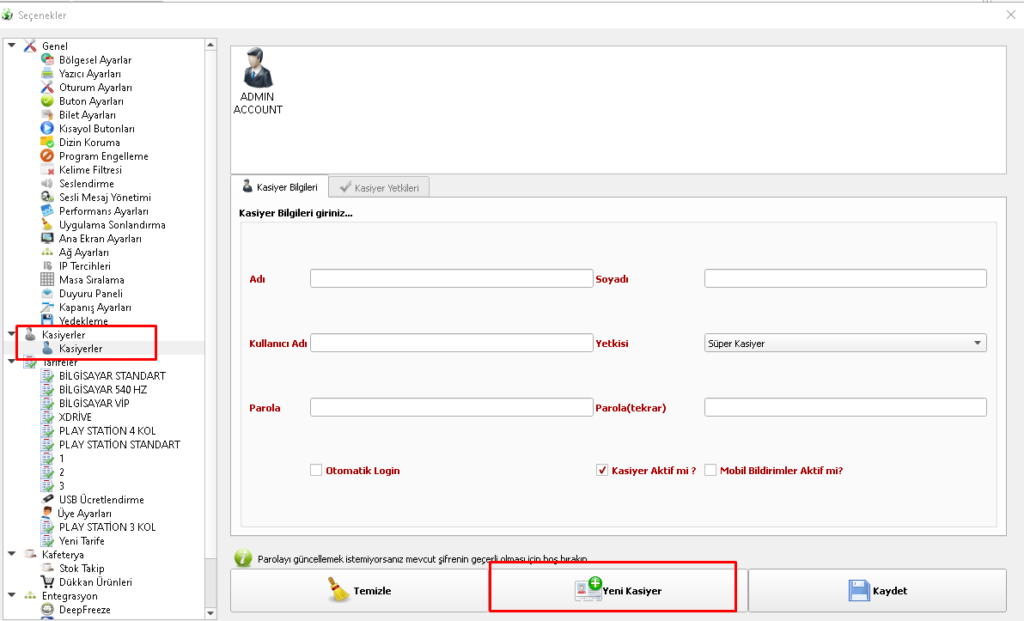Viewport: 1024px width, 621px height.
Task: Click the Kaydet floppy disk icon
Action: 858,590
